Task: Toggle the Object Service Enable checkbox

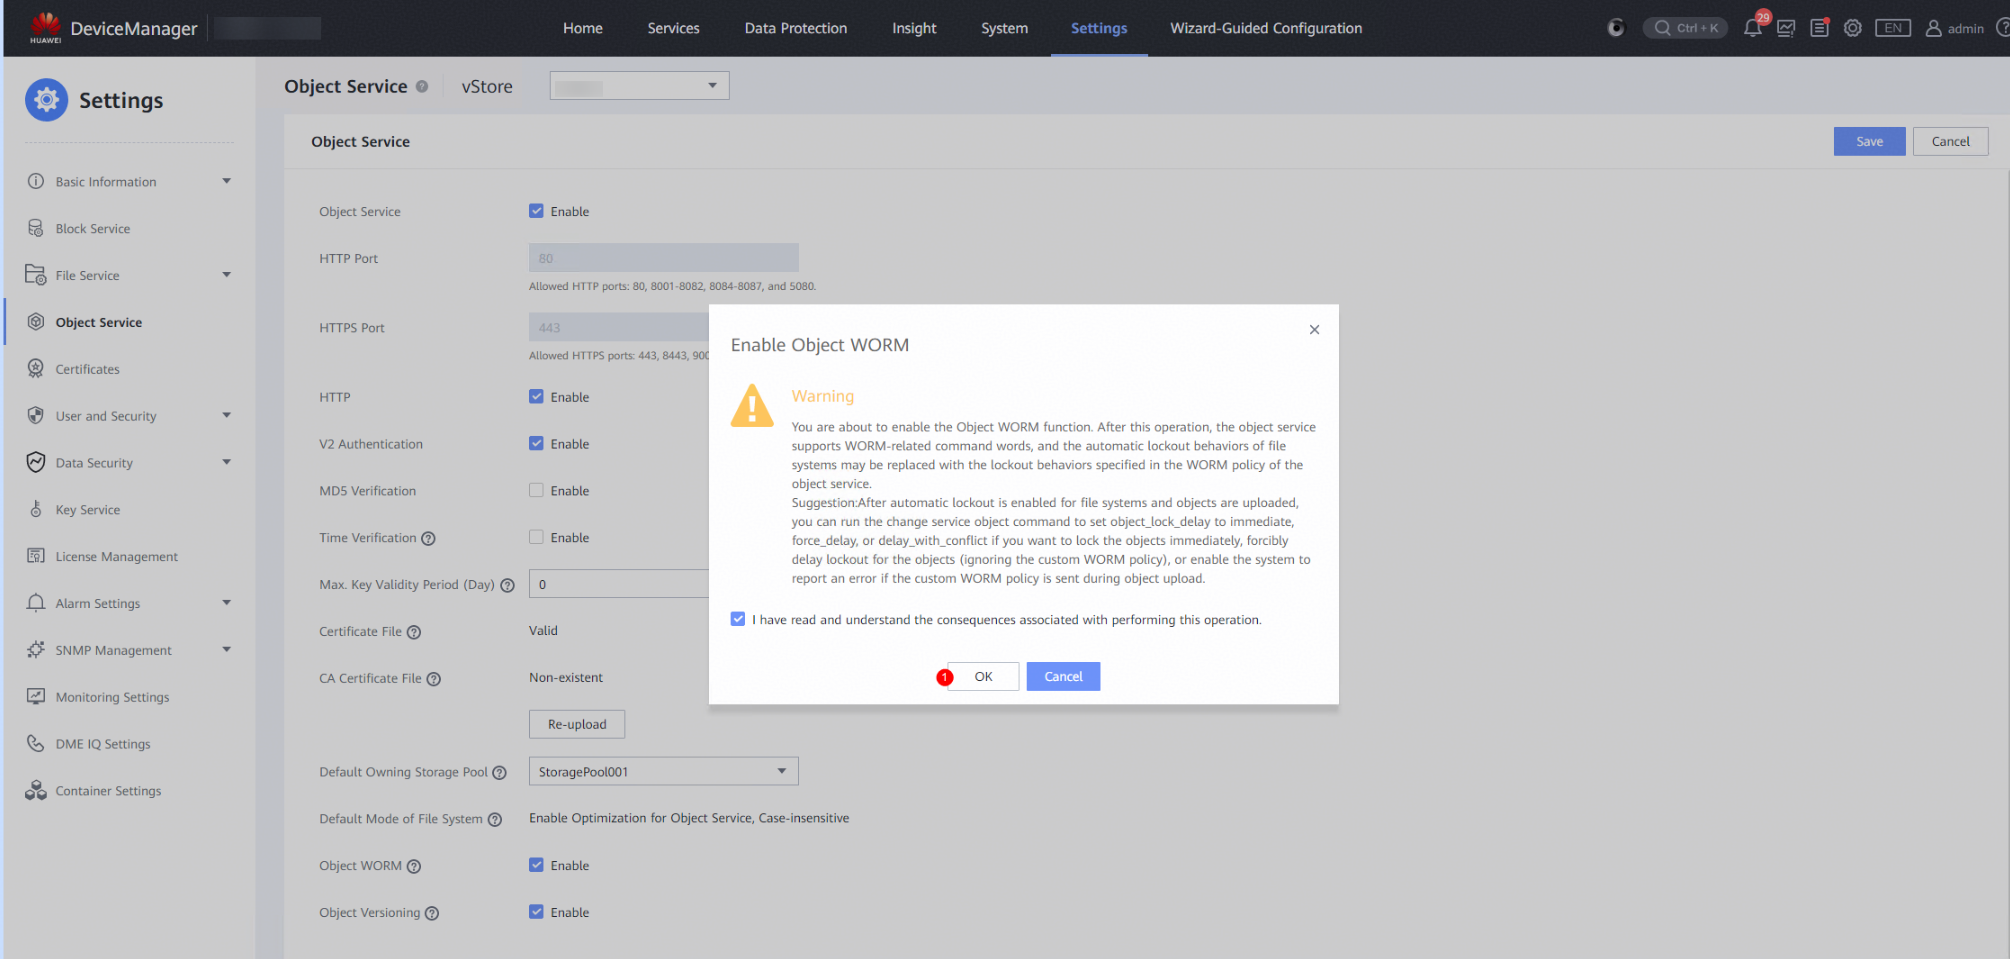Action: click(x=536, y=211)
